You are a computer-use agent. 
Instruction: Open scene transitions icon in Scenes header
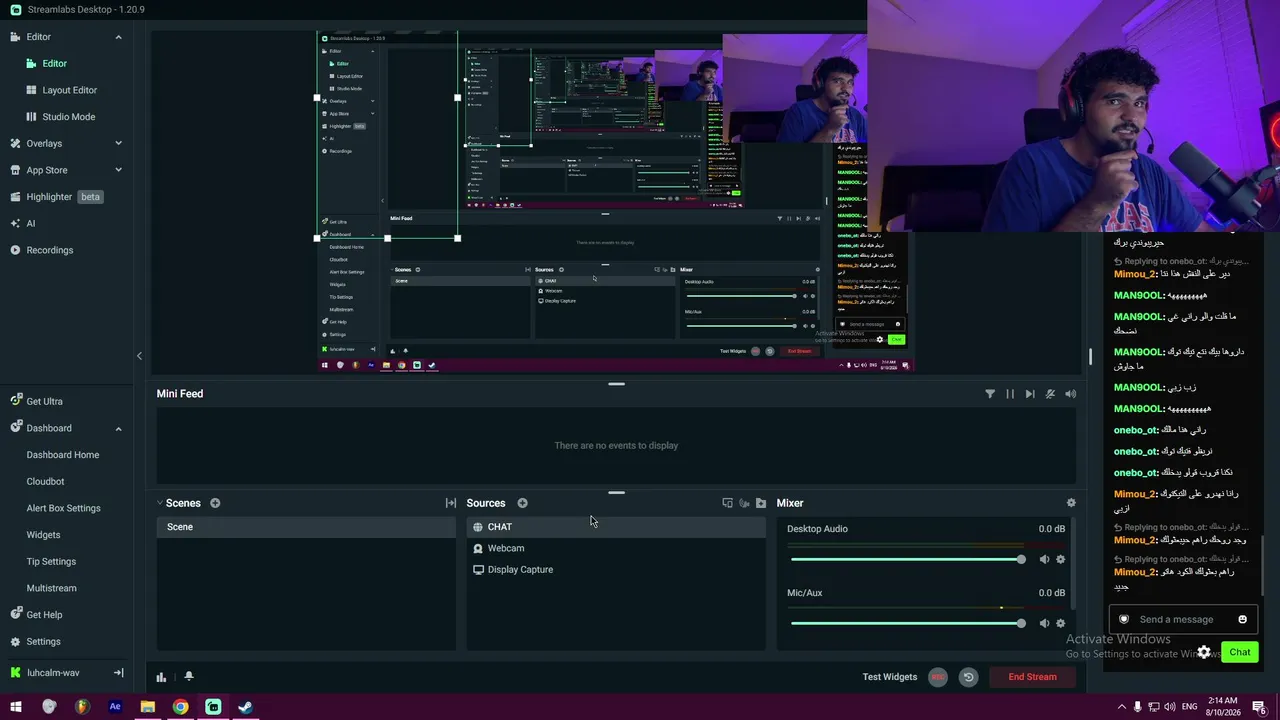tap(451, 503)
